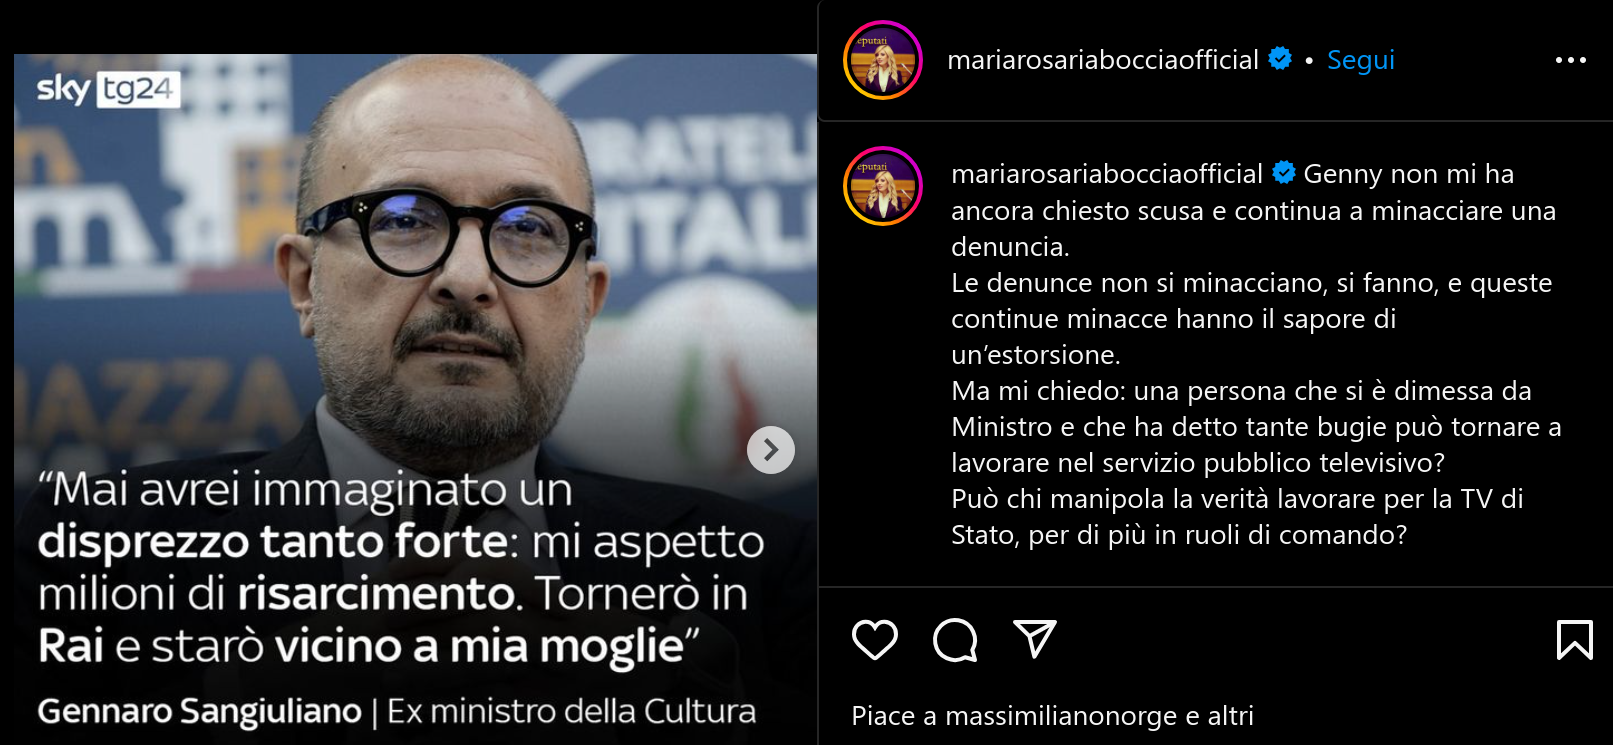Screen dimensions: 1613x745
Task: Open comments via the speech bubble icon
Action: 955,640
